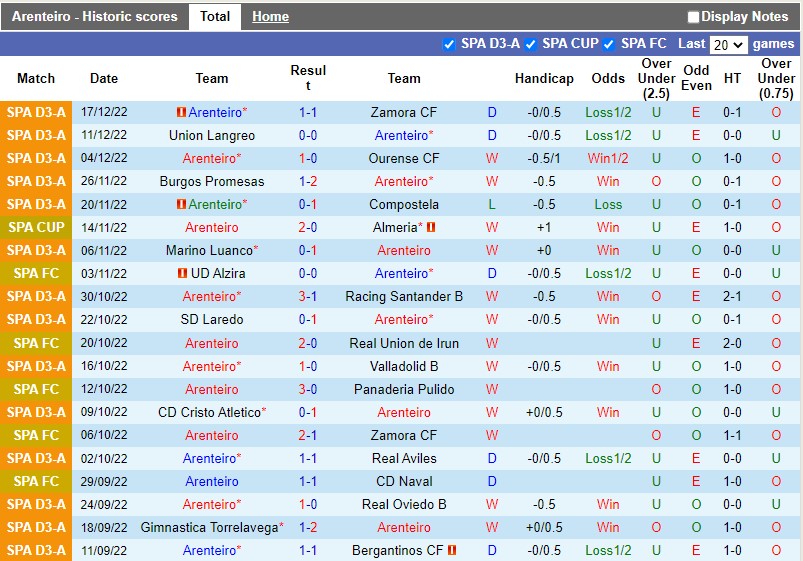Viewport: 803px width, 561px height.
Task: Click the +1 handicap in Almeria row
Action: [544, 227]
